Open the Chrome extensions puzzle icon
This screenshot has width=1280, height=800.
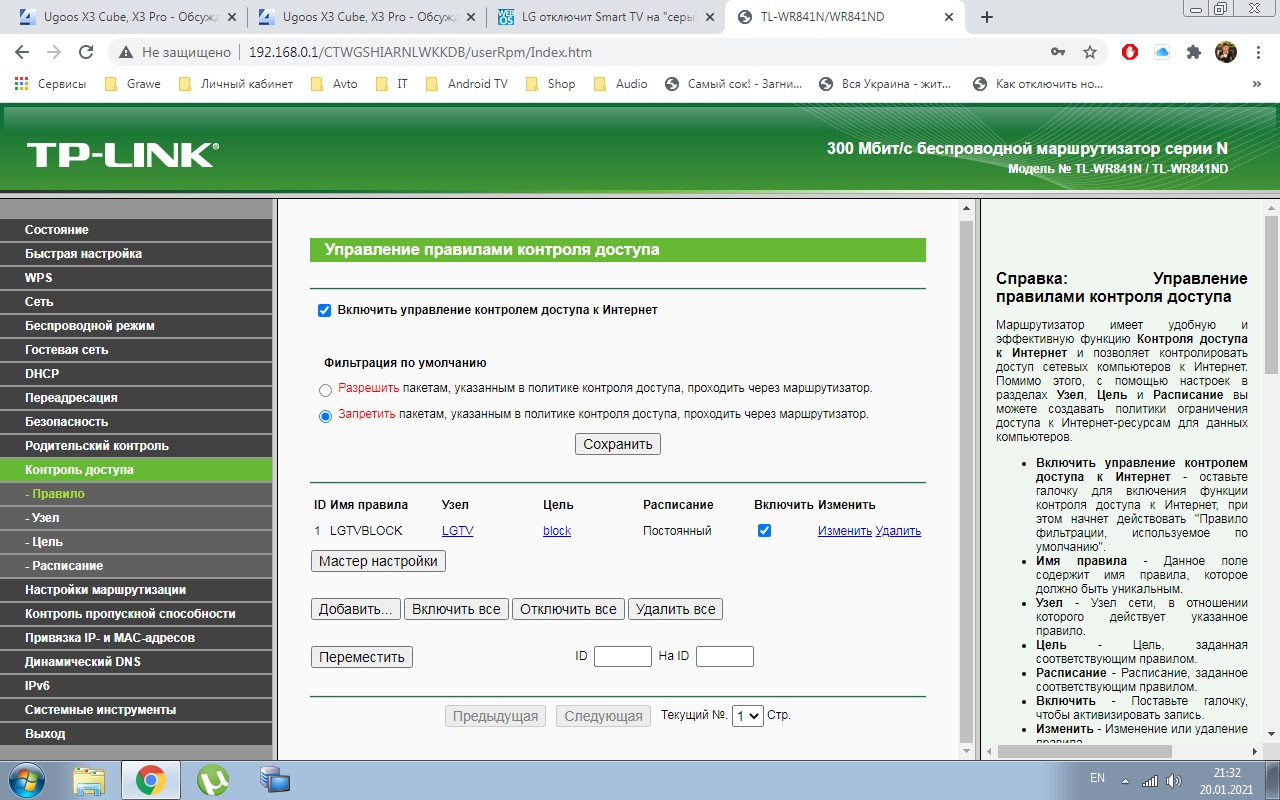[x=1193, y=52]
